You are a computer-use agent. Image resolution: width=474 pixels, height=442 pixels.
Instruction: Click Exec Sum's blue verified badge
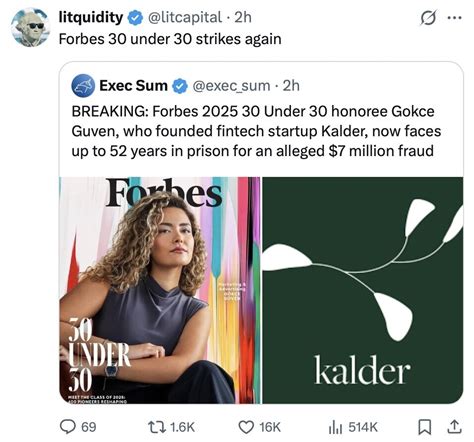pos(180,86)
